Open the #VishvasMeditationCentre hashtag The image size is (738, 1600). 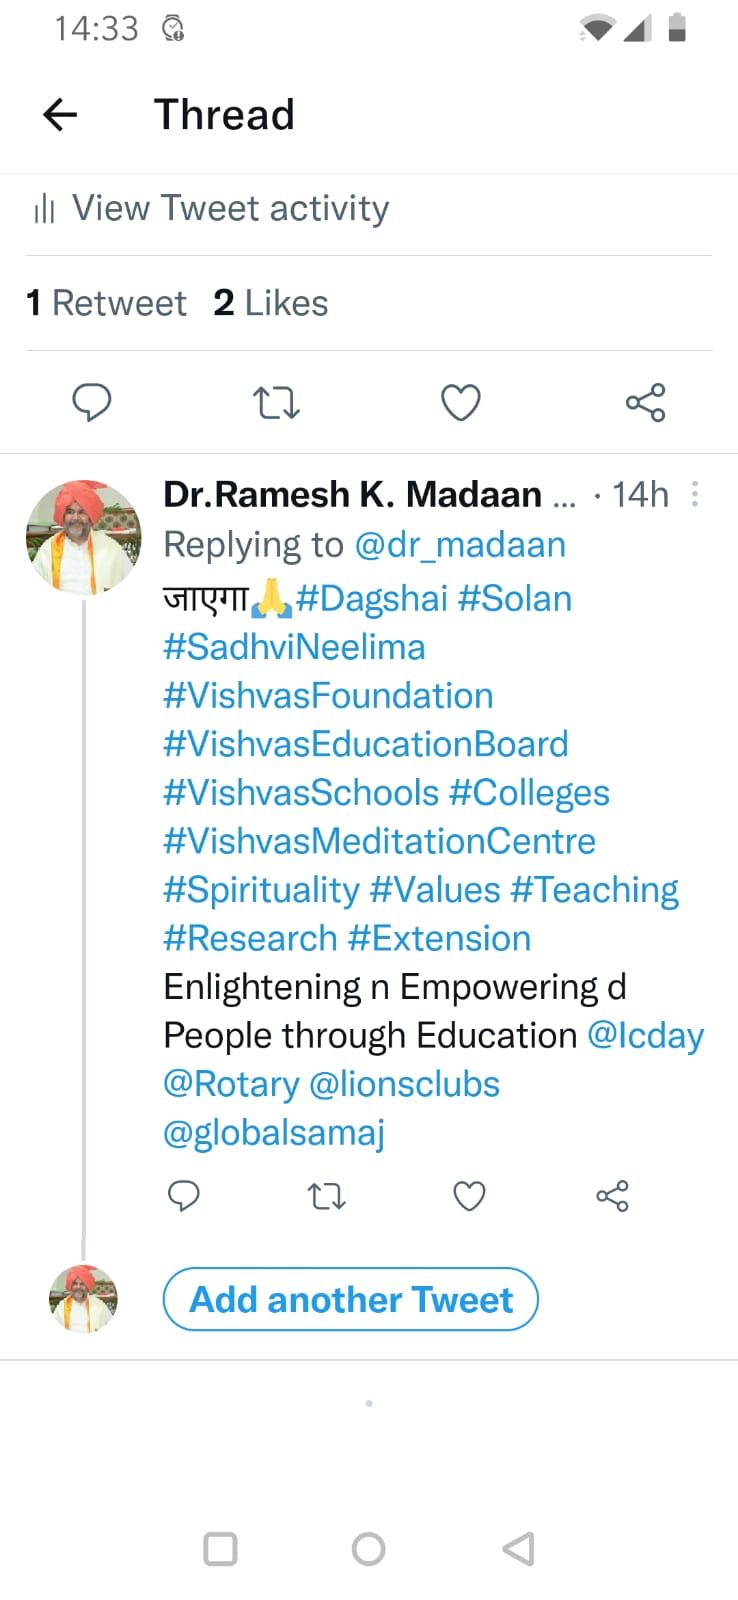coord(379,841)
